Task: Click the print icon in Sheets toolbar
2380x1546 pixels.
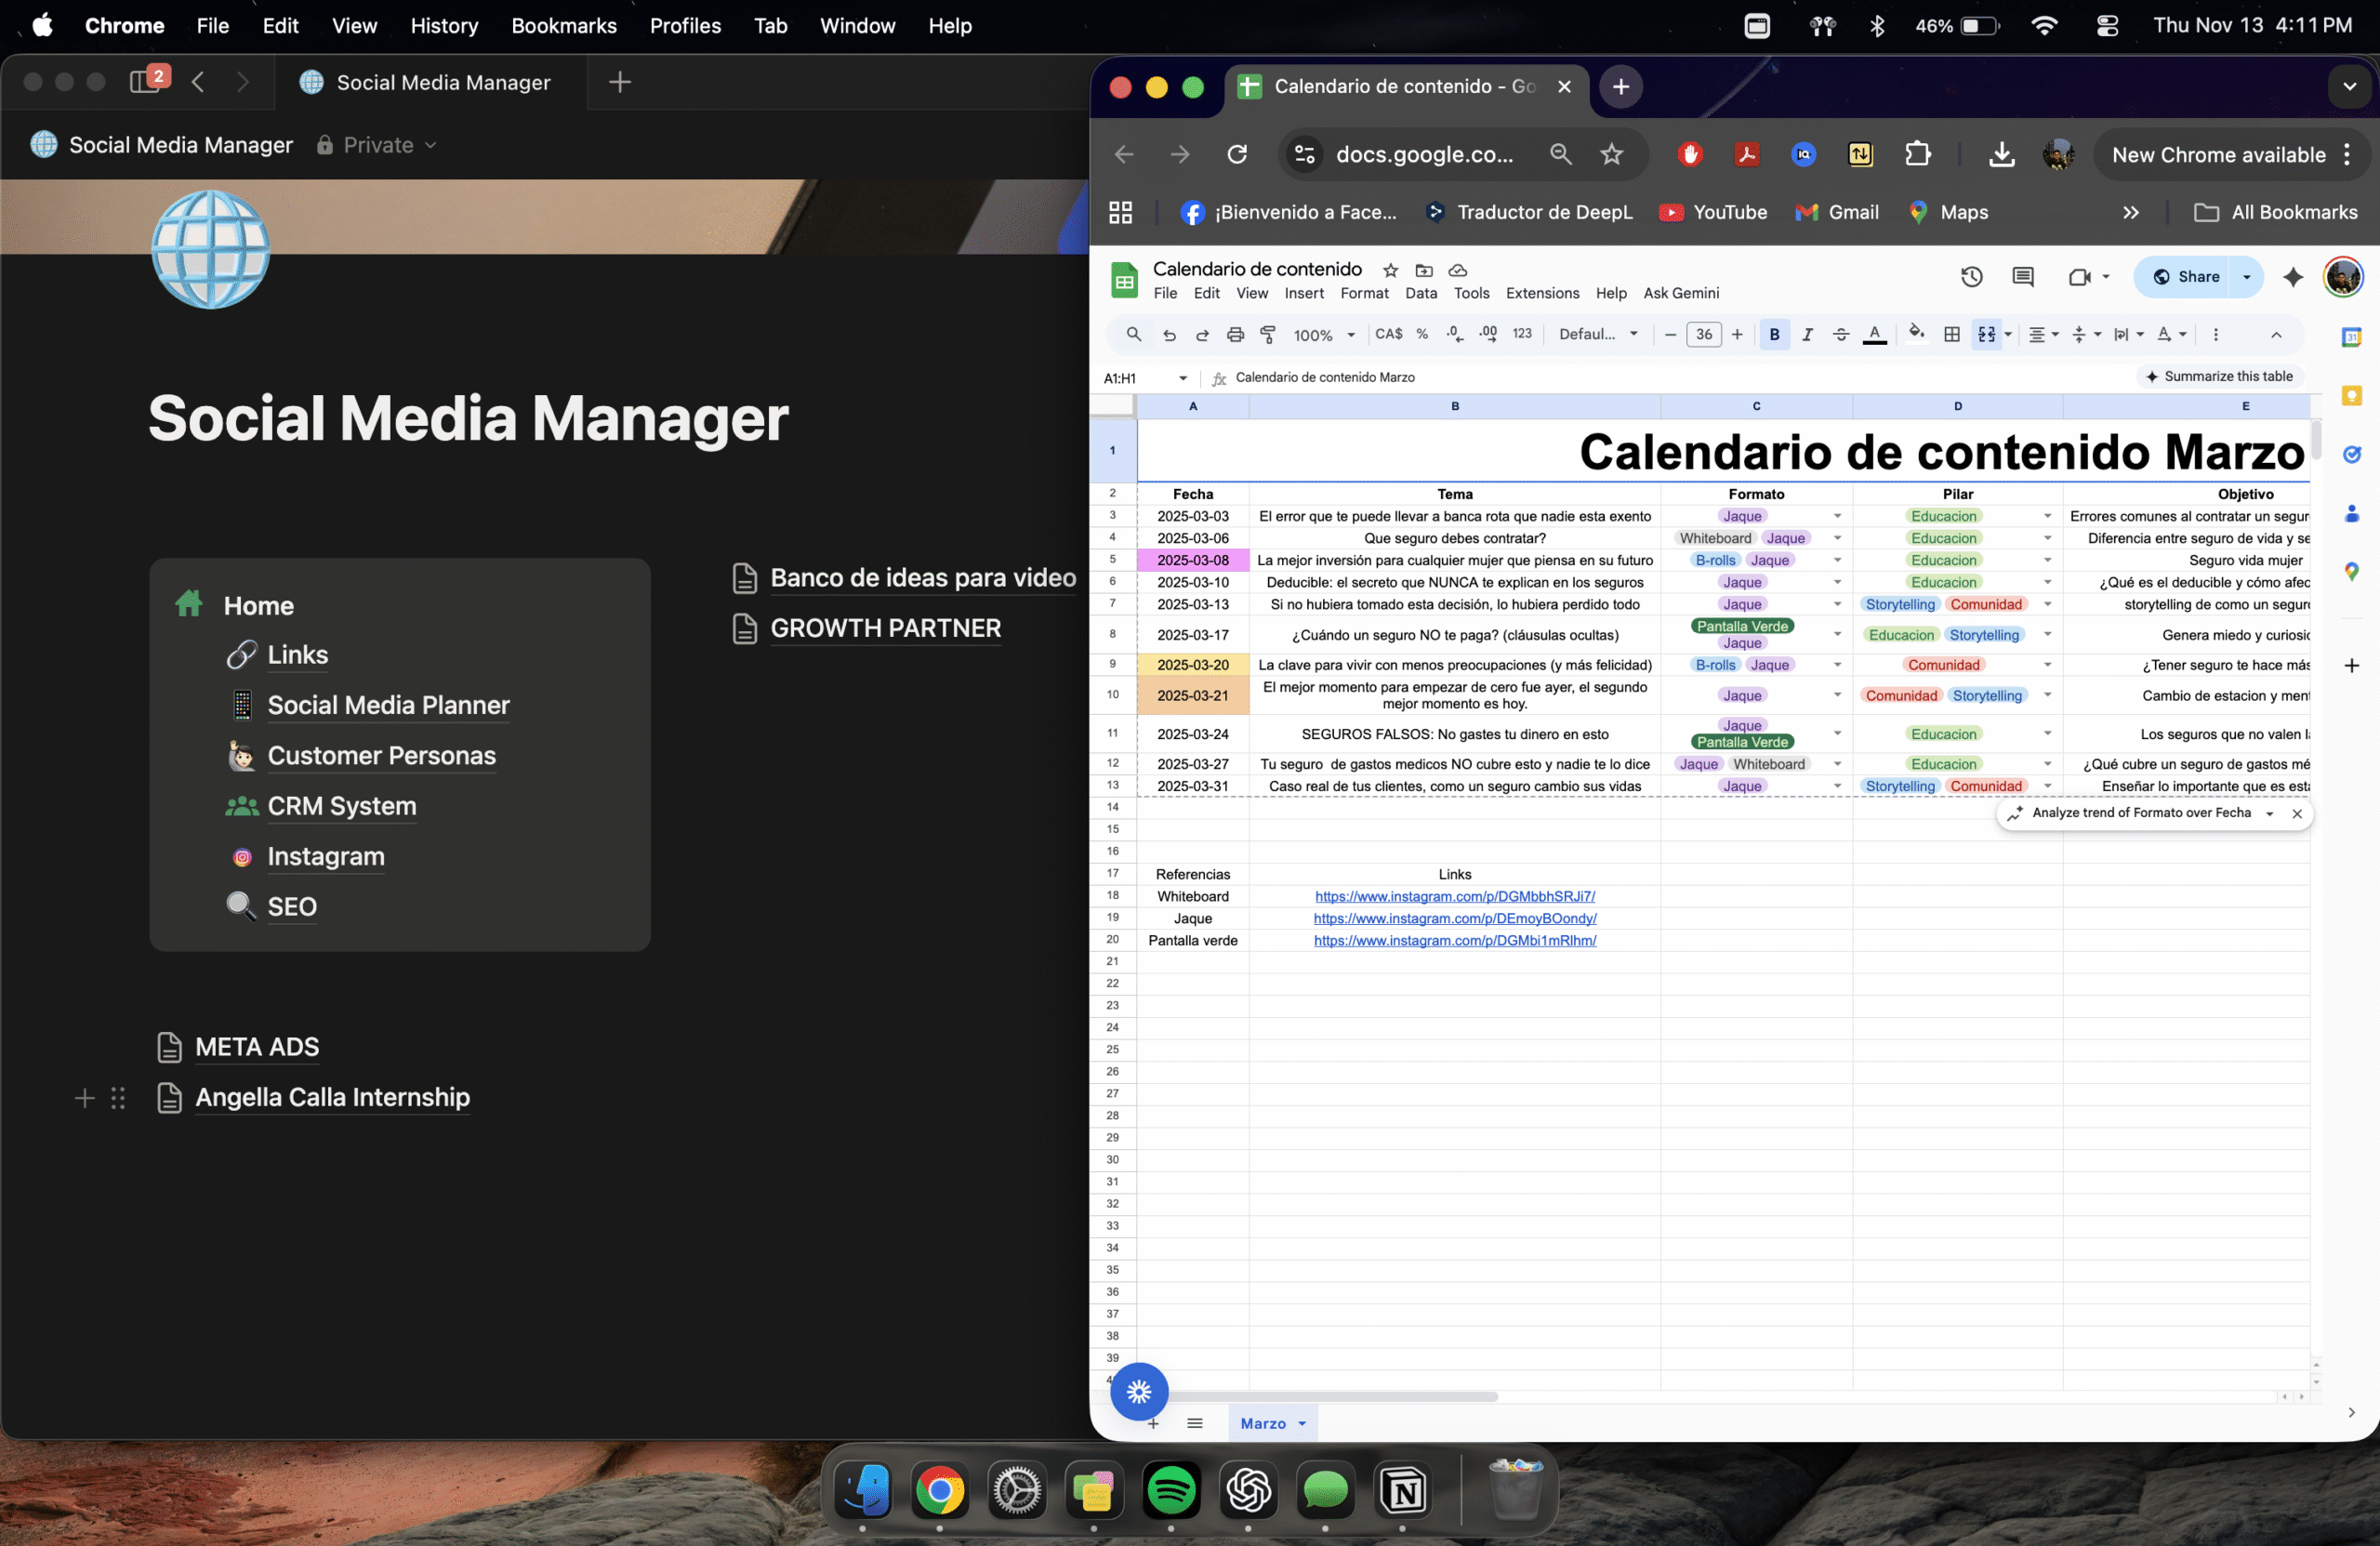Action: point(1235,335)
